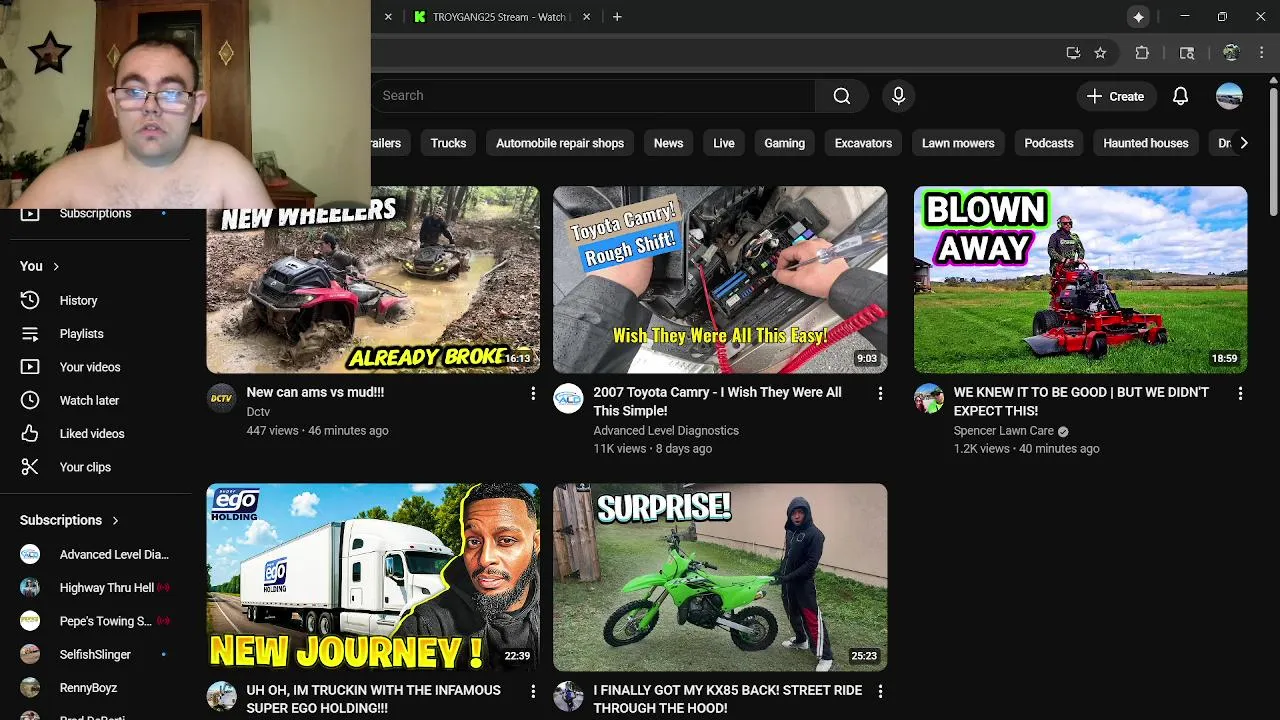This screenshot has width=1280, height=720.
Task: Open more options for KX85 video
Action: pos(880,692)
